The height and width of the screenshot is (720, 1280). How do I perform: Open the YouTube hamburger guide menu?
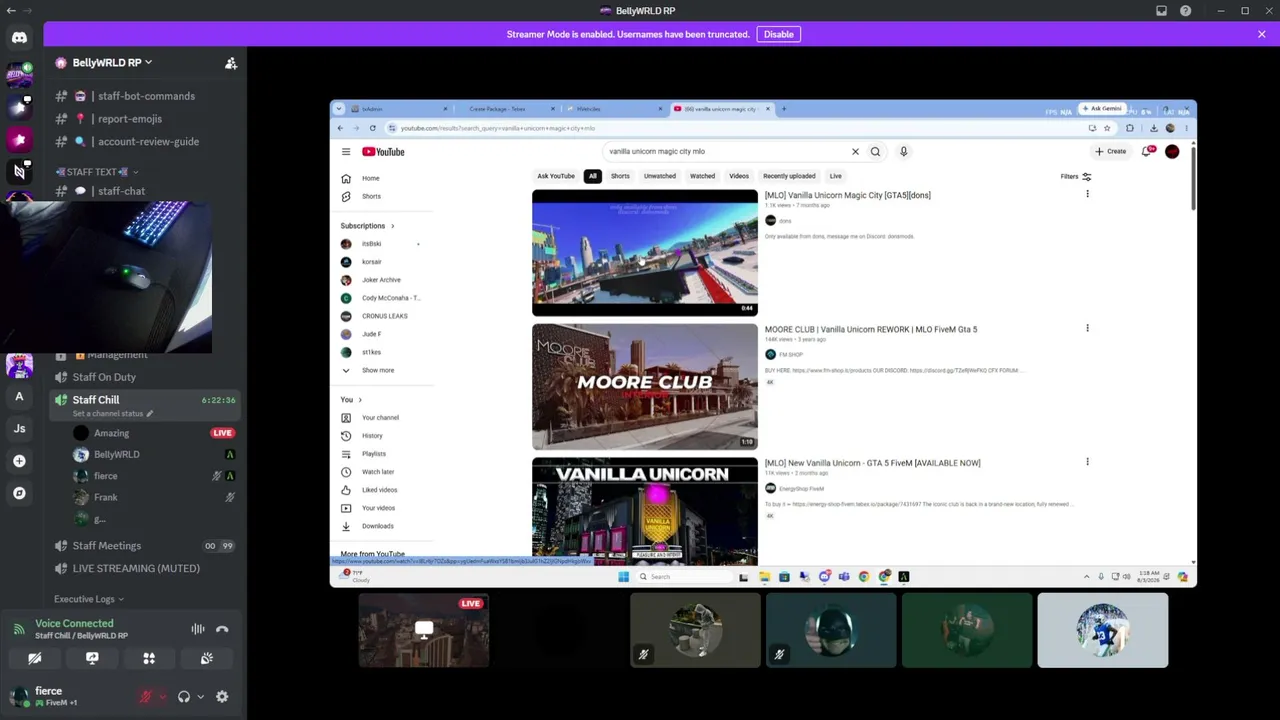point(346,152)
